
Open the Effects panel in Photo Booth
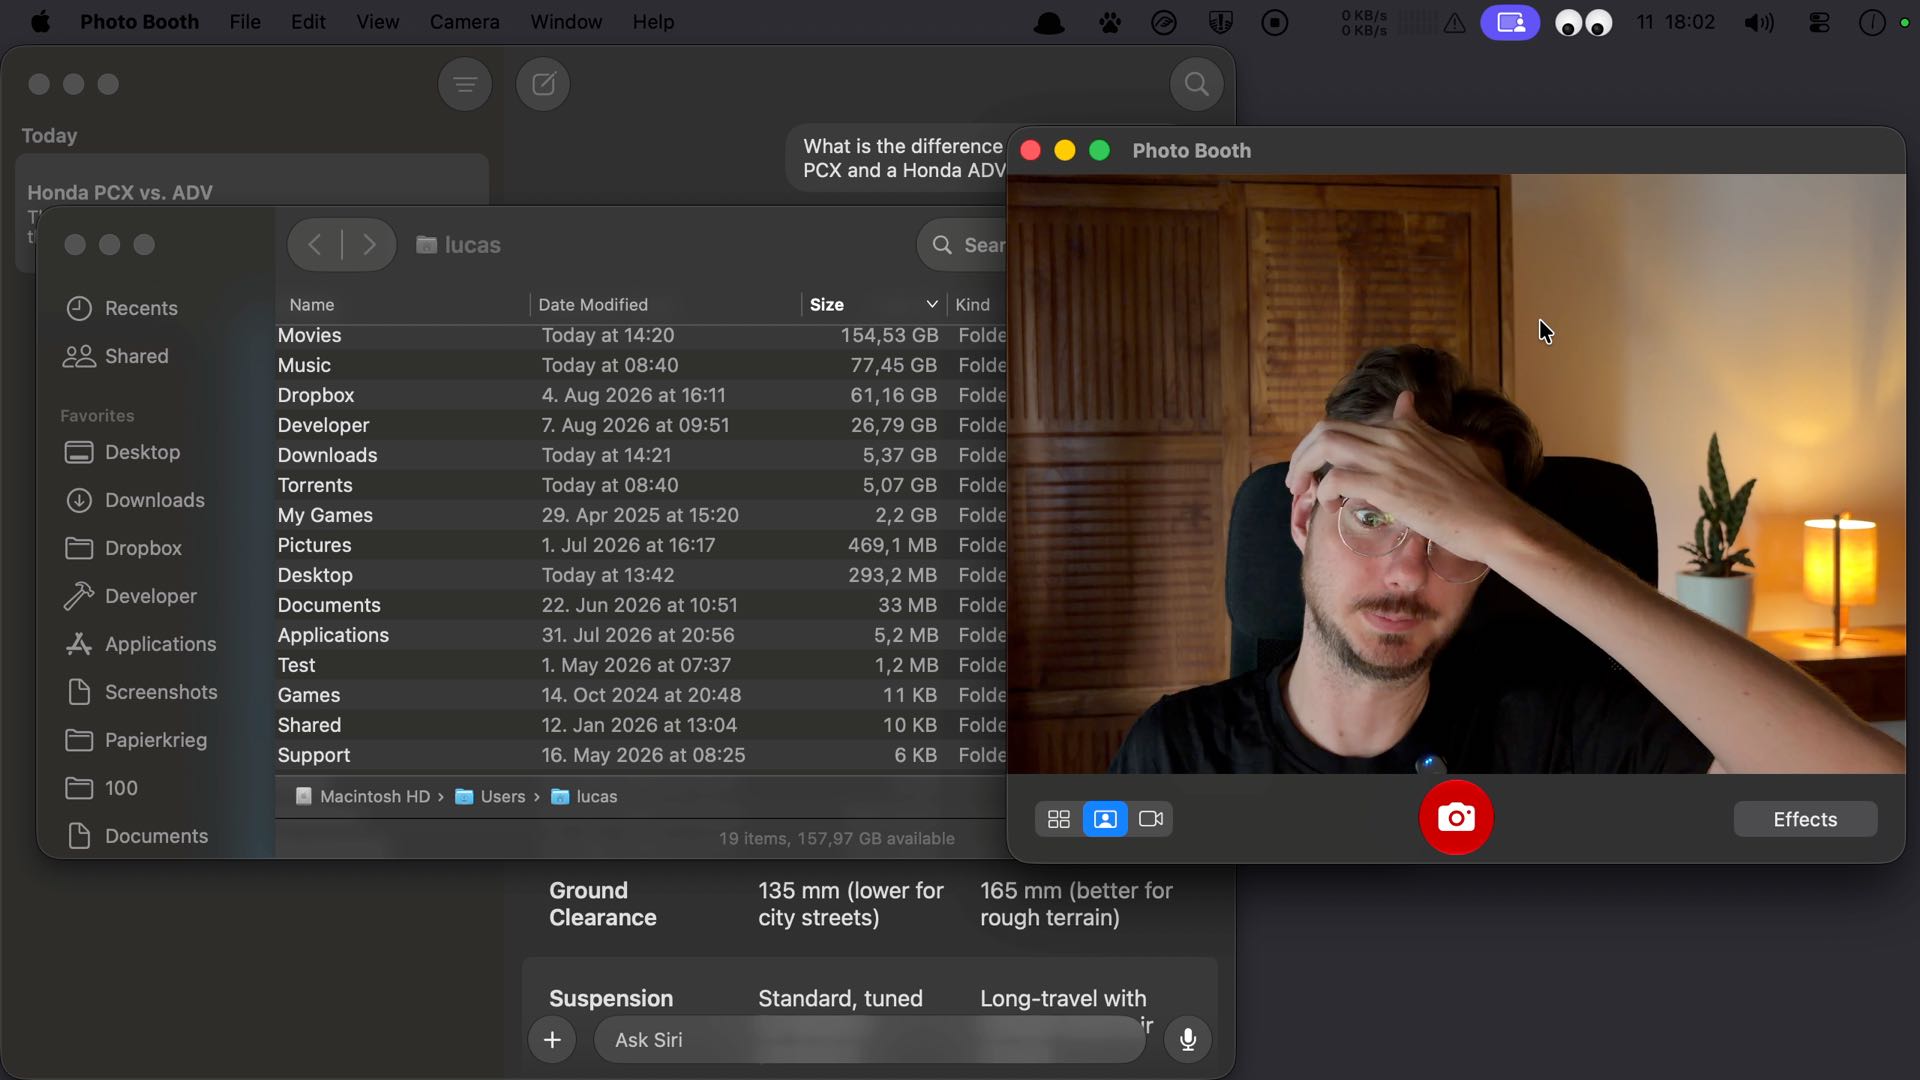pos(1805,819)
